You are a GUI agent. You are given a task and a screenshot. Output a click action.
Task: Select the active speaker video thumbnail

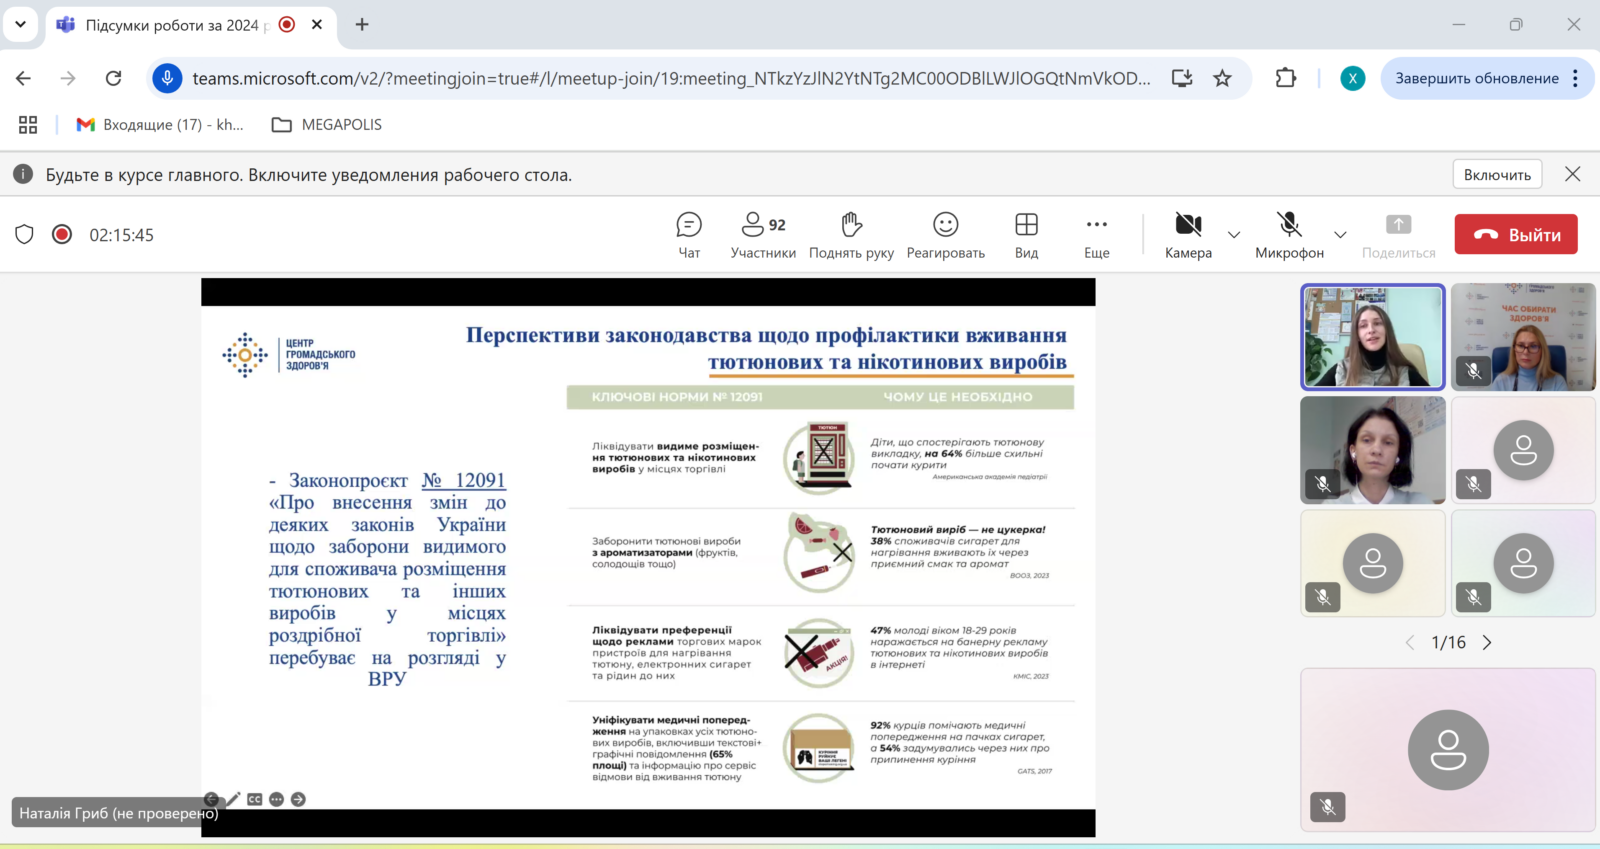pyautogui.click(x=1372, y=337)
